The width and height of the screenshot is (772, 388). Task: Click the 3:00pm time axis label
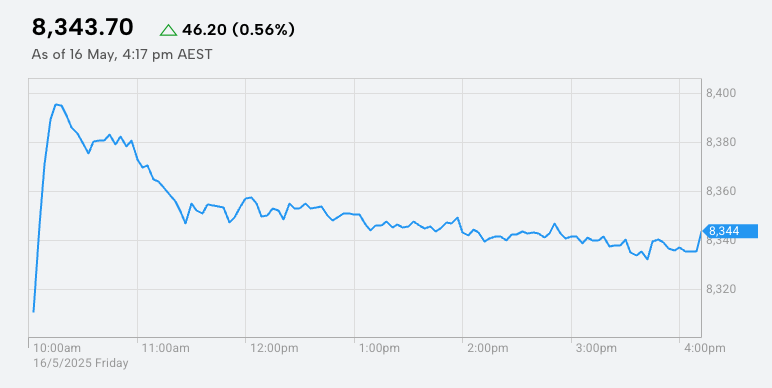tap(596, 349)
